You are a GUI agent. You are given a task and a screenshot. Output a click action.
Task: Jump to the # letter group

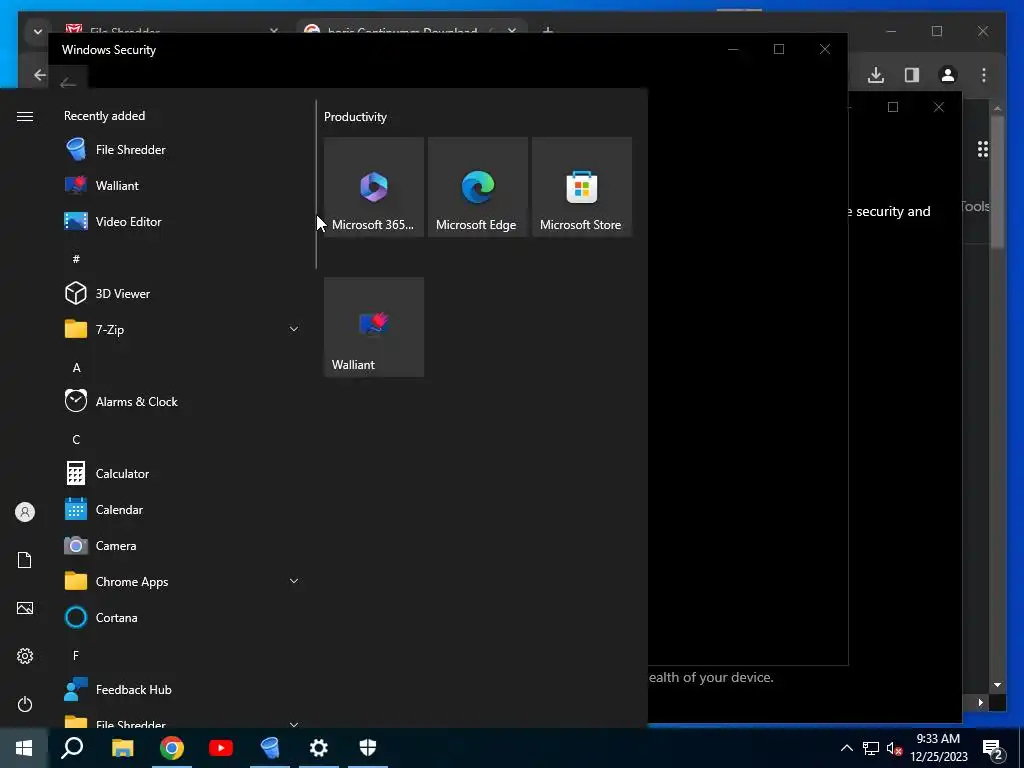click(x=76, y=259)
